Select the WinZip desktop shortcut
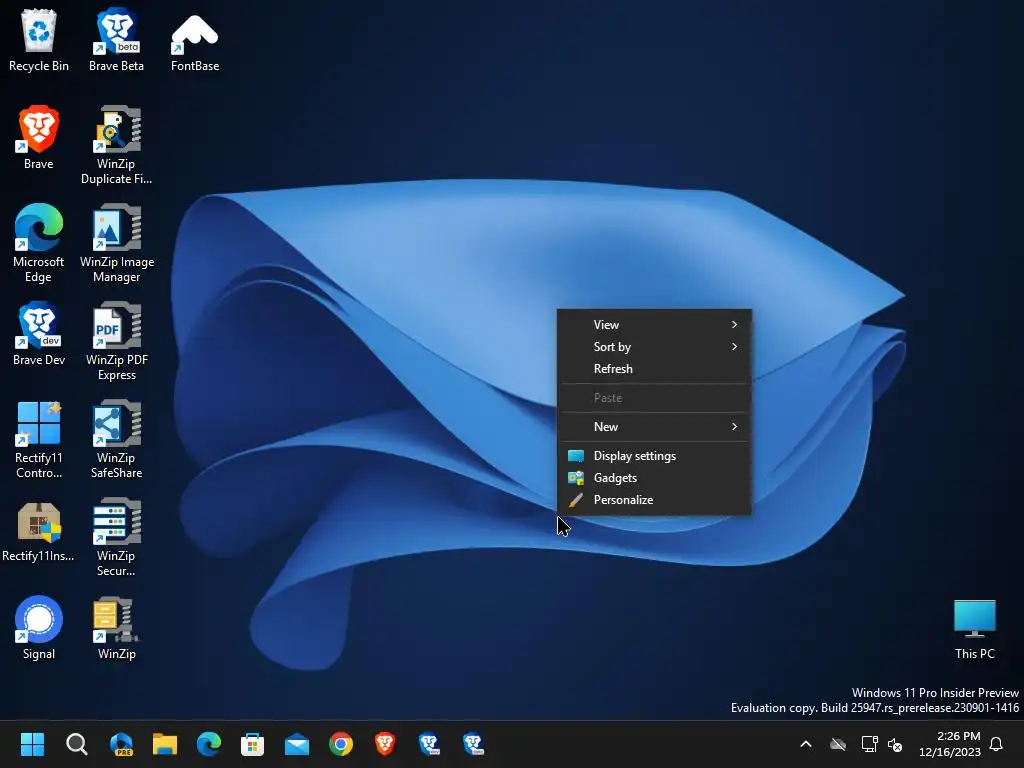 116,628
